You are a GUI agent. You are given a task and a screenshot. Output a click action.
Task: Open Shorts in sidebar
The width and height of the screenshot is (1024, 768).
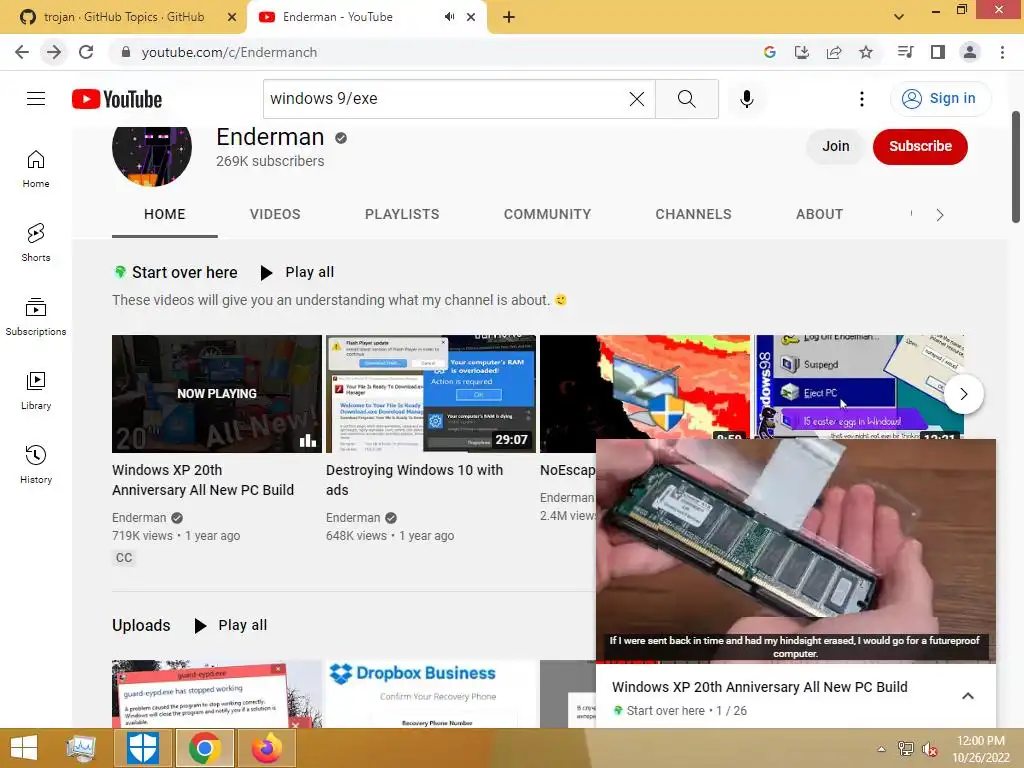(36, 242)
